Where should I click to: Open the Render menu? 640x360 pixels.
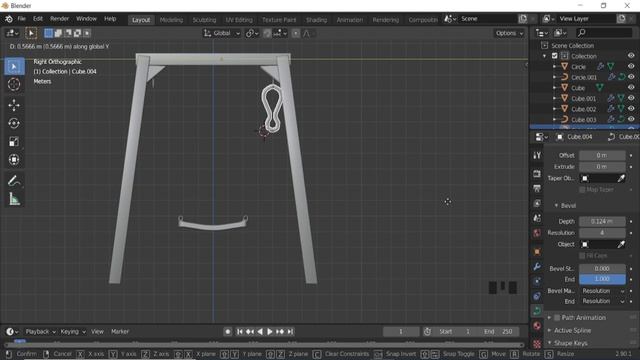(x=60, y=19)
